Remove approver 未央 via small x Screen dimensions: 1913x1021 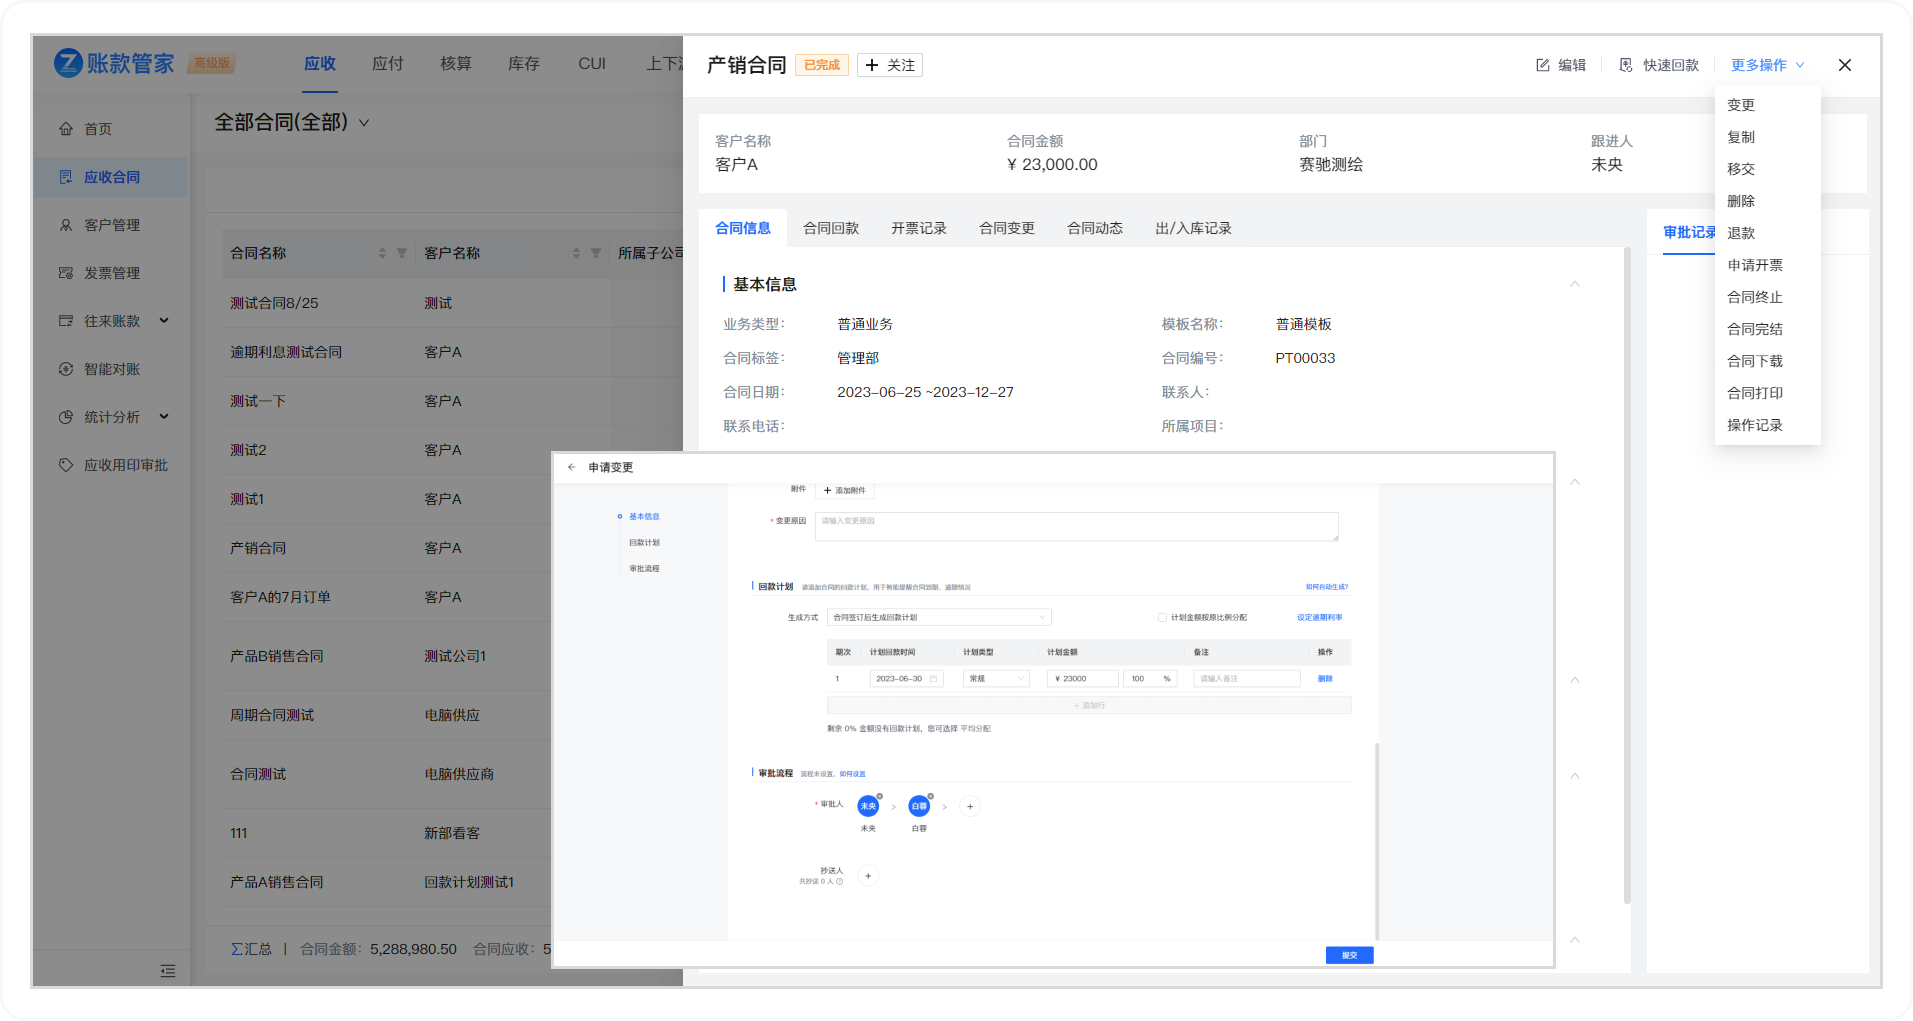880,797
